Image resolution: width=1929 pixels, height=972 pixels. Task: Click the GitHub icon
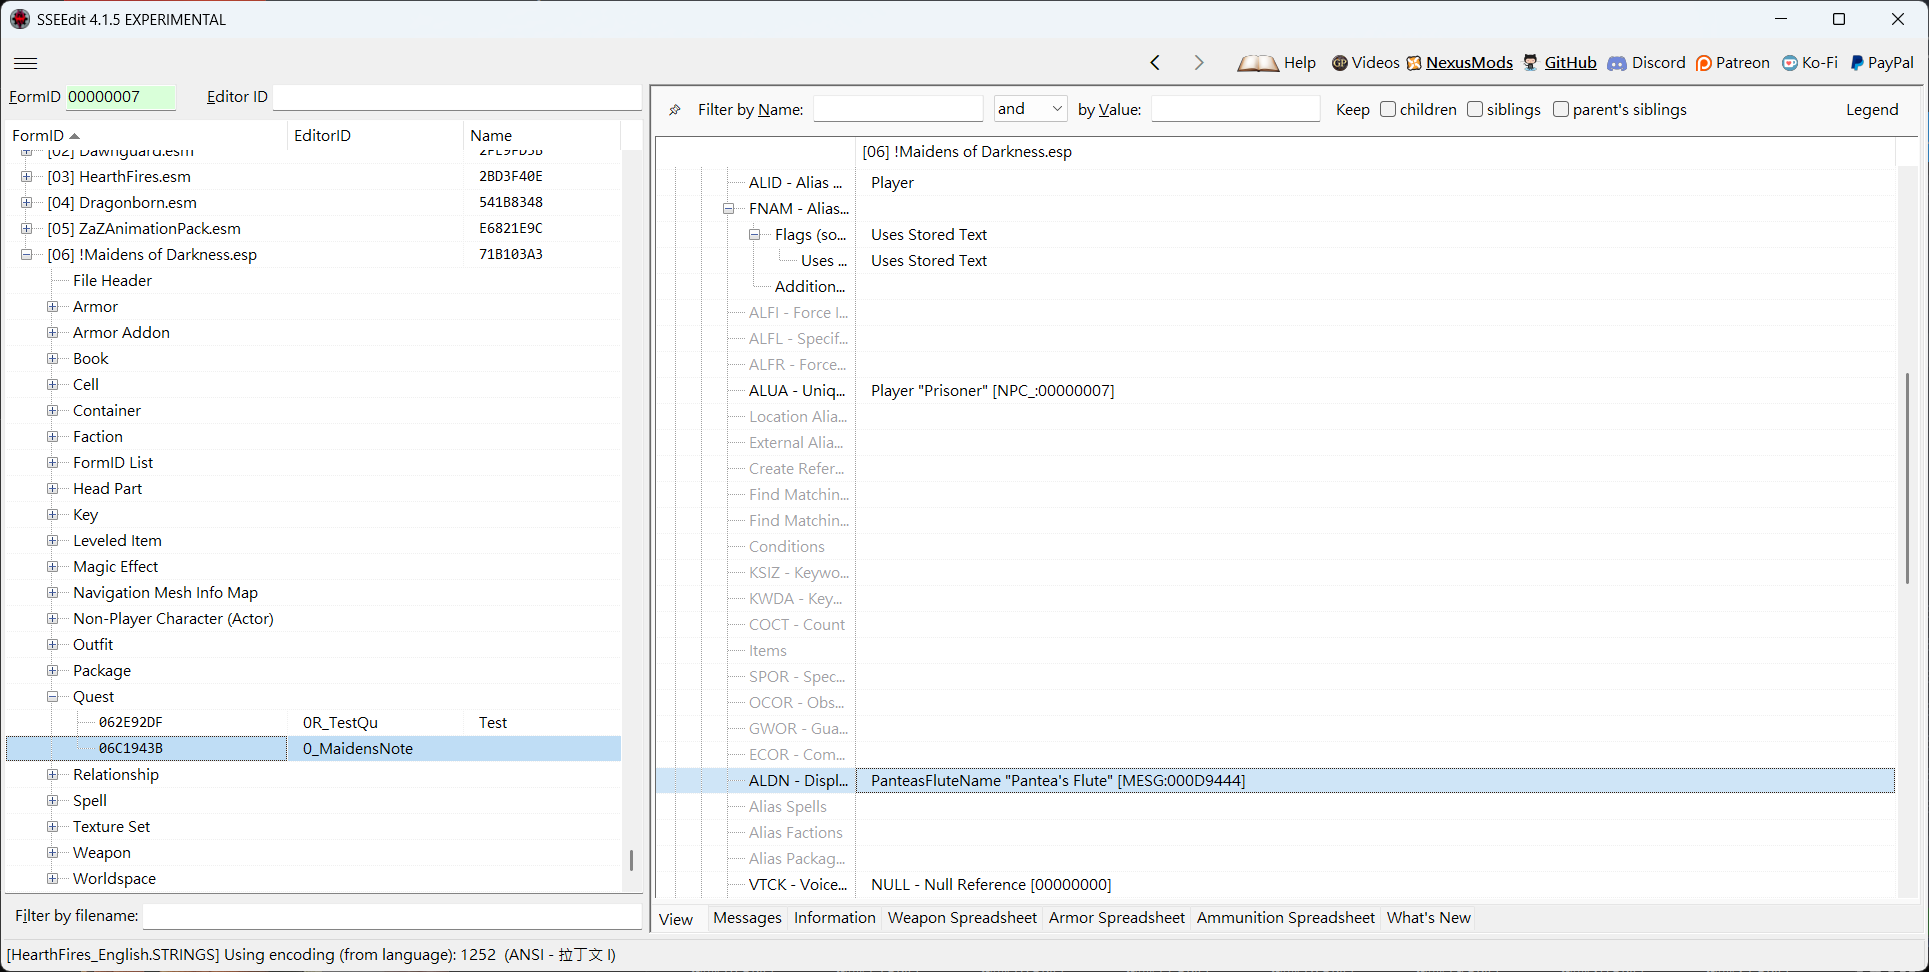(x=1531, y=63)
